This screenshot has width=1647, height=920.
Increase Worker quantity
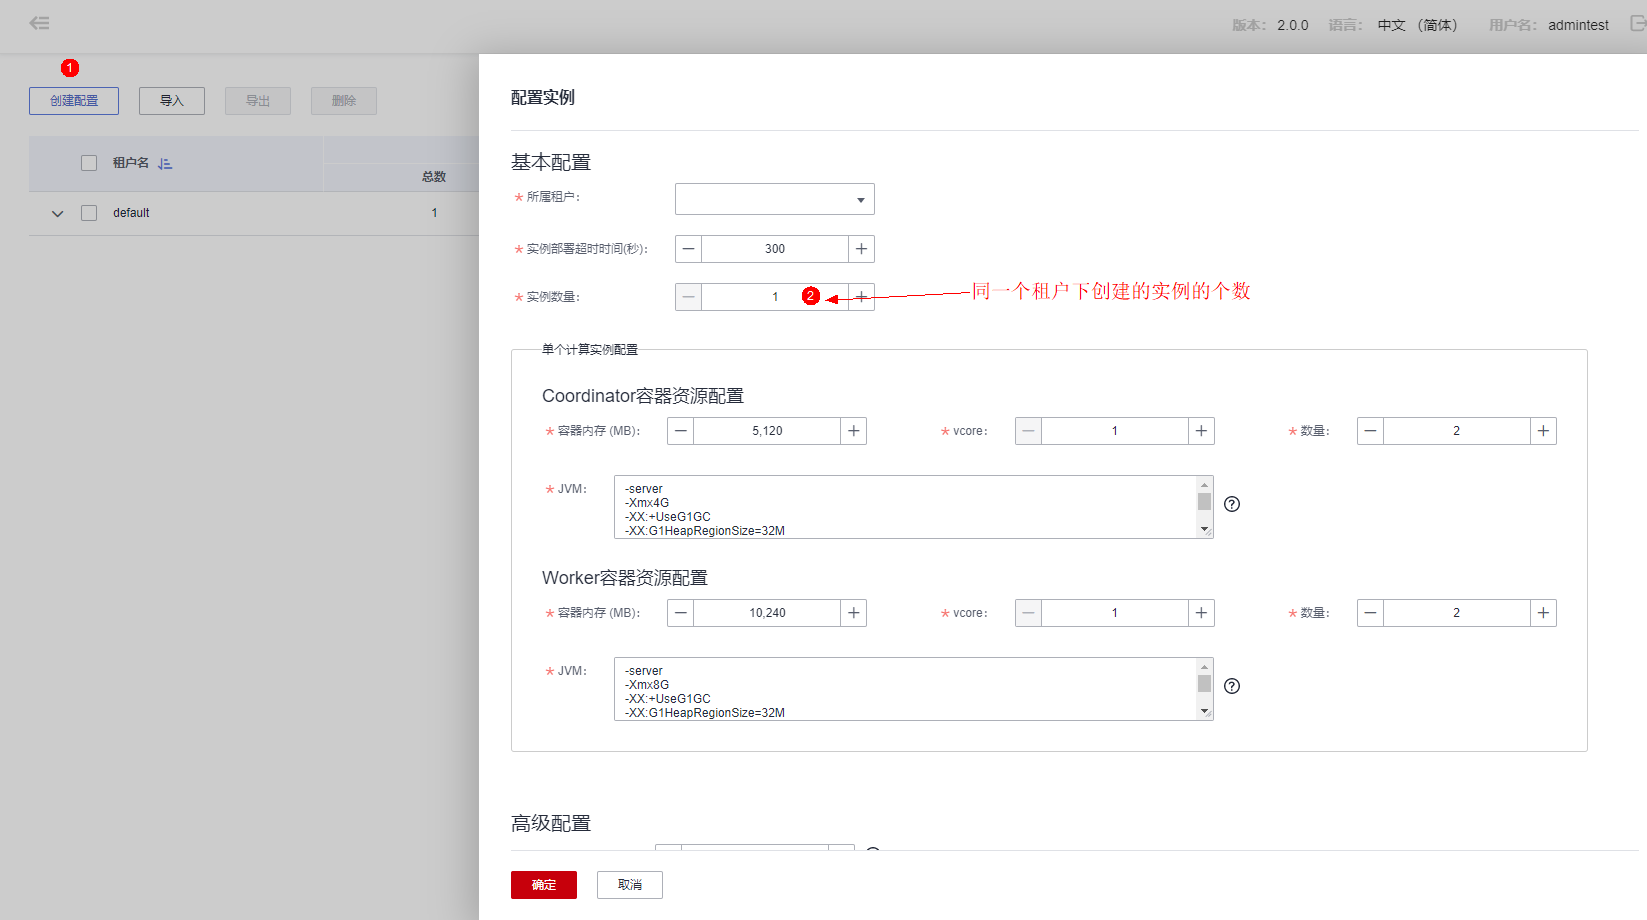pyautogui.click(x=1543, y=613)
